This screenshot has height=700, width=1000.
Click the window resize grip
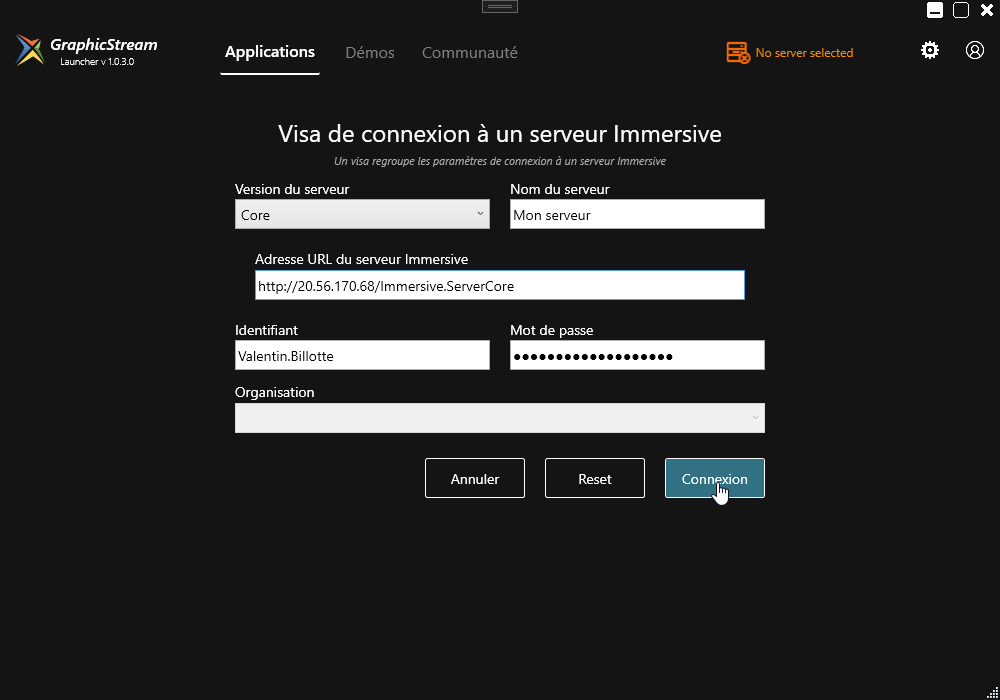click(x=992, y=692)
